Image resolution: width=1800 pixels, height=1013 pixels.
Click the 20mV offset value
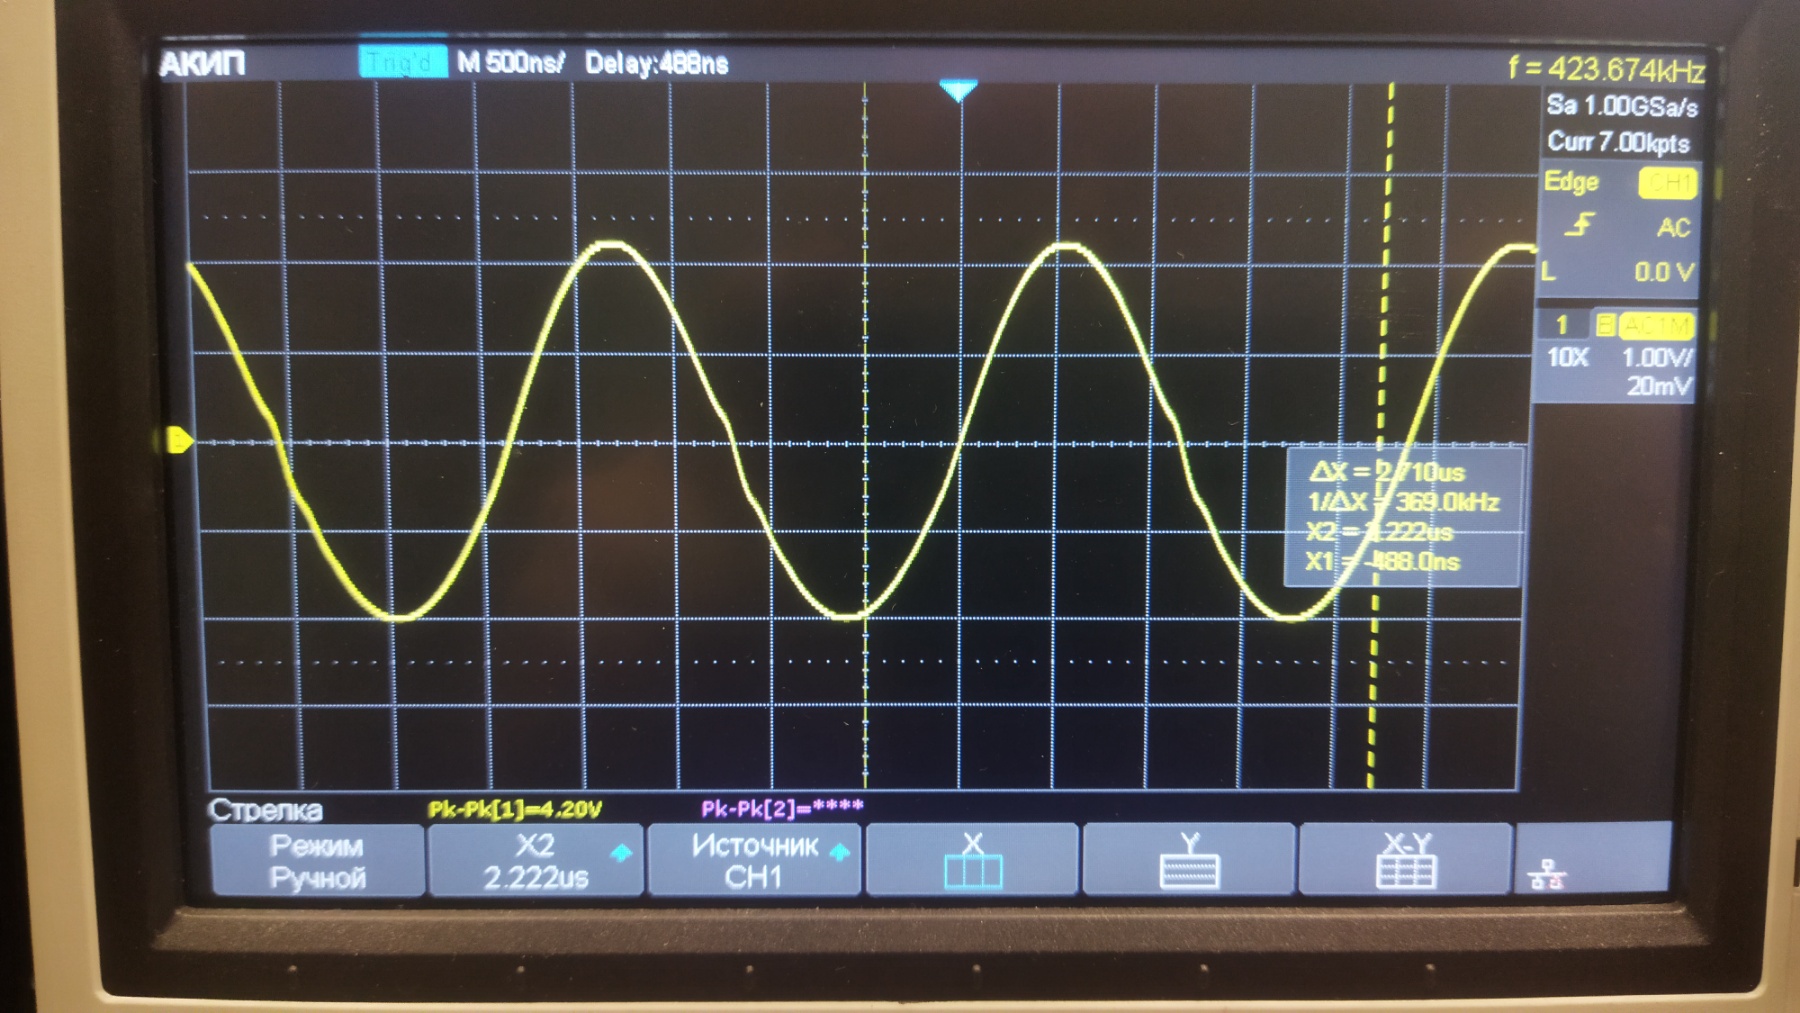click(x=1659, y=386)
